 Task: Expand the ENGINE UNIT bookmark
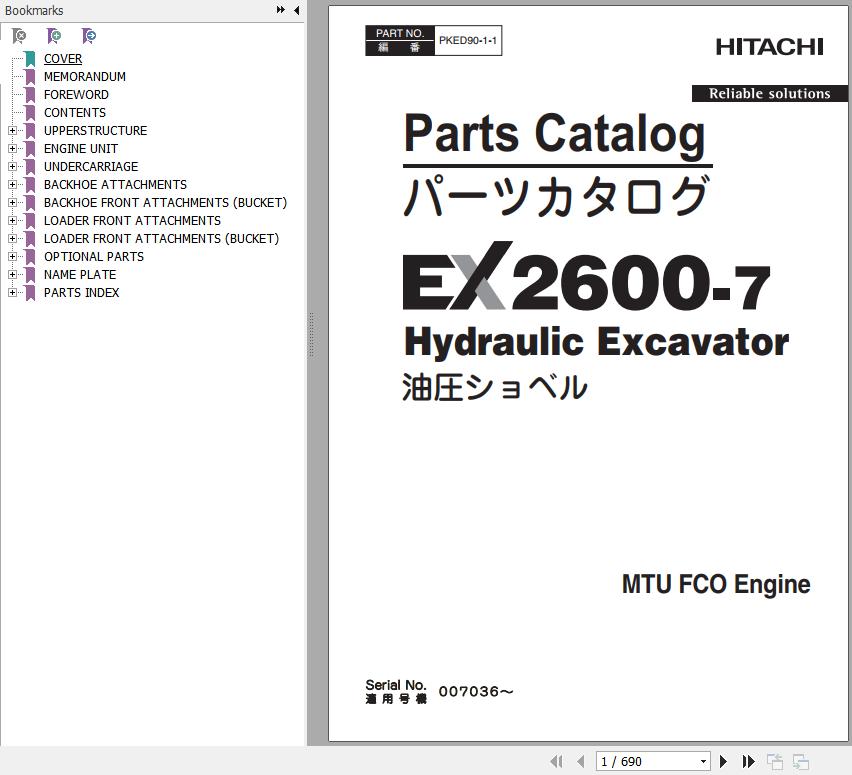(x=12, y=148)
